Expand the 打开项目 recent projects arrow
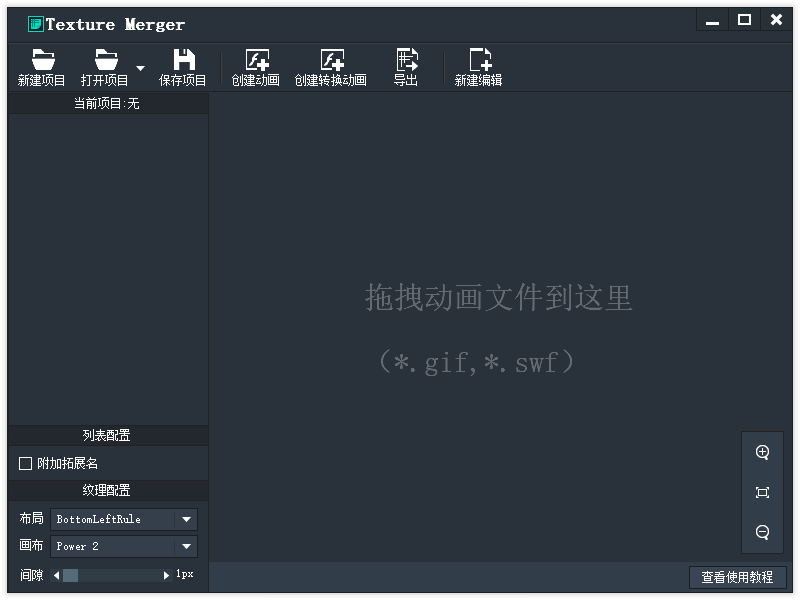800x600 pixels. [140, 68]
